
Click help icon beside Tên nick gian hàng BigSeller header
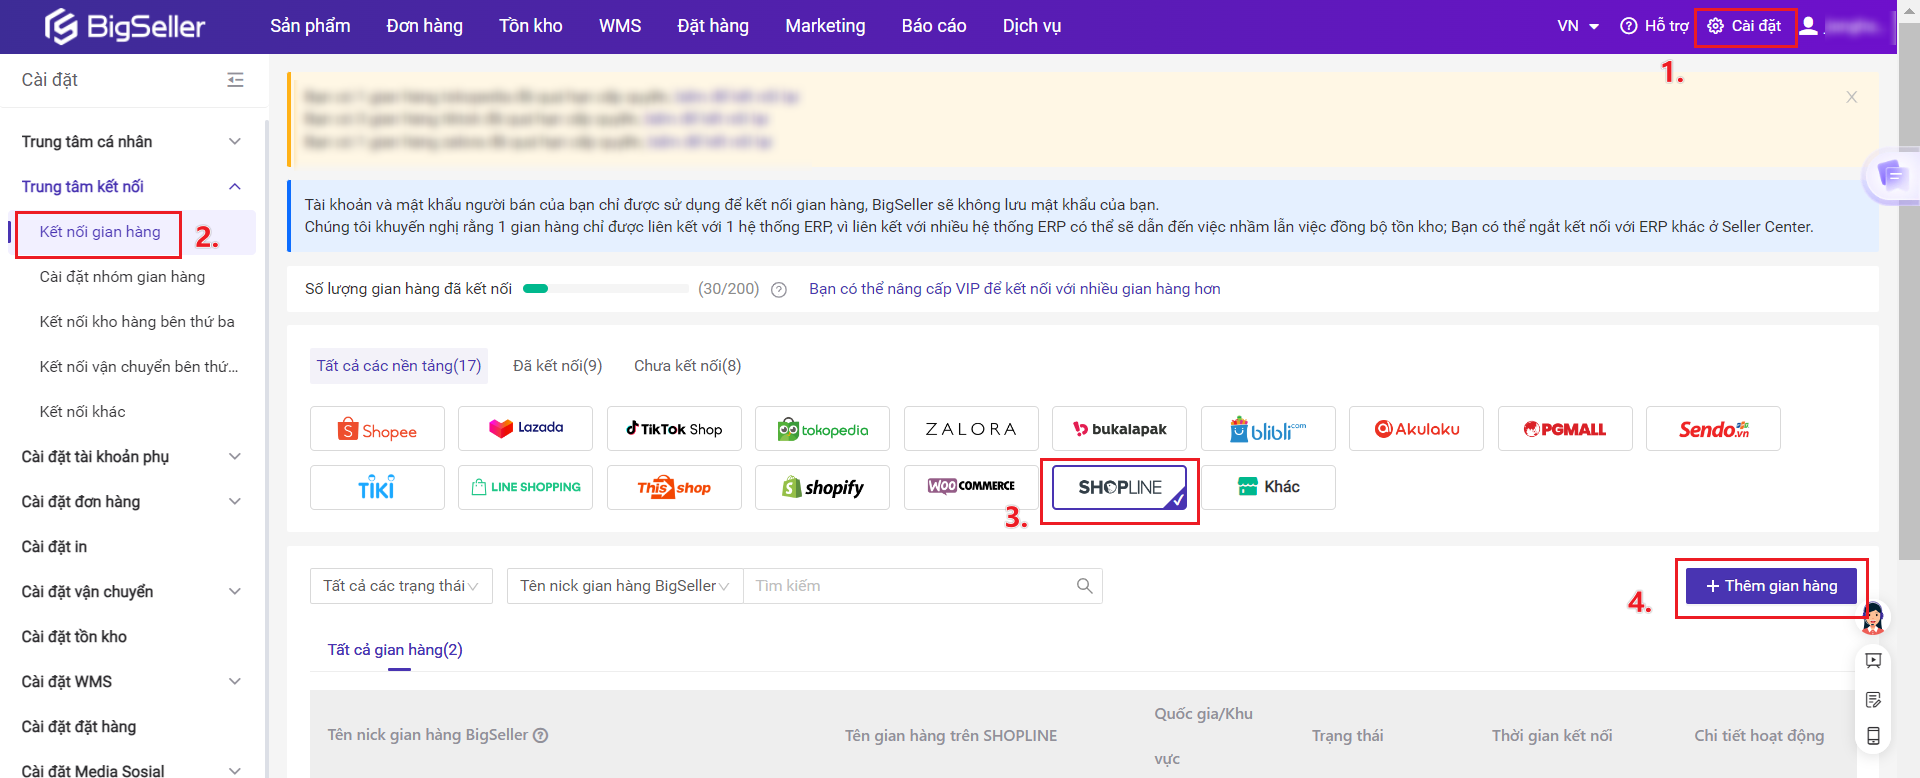(x=540, y=735)
